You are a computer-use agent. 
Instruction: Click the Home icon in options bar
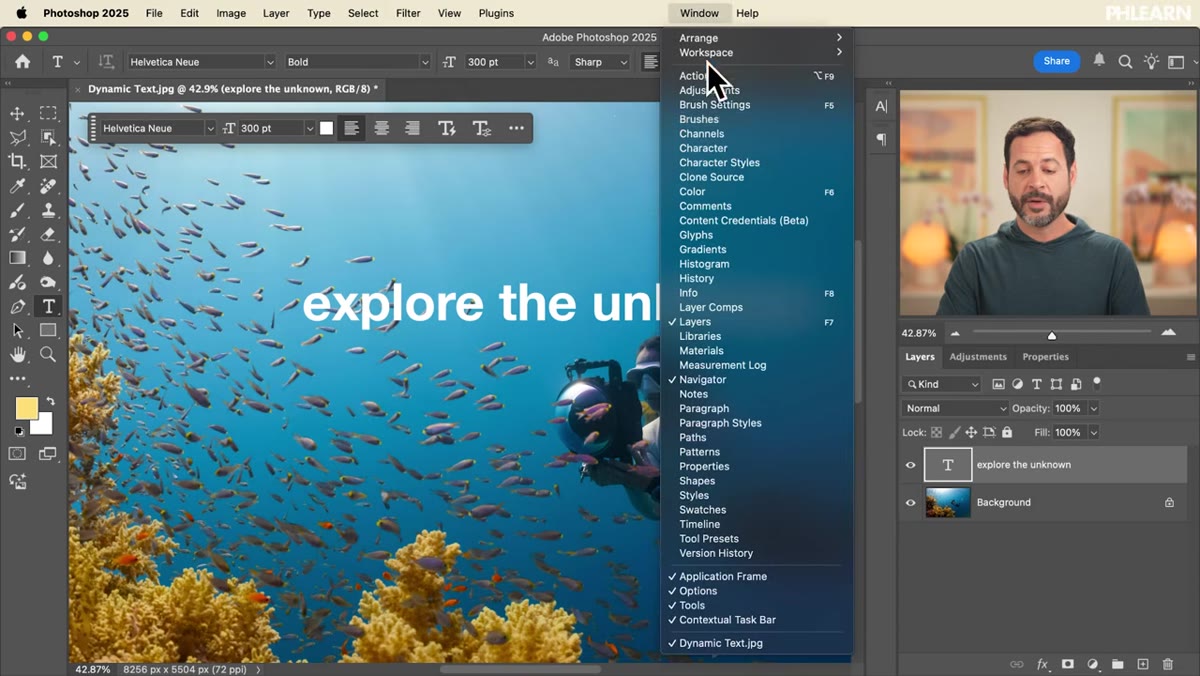[x=22, y=62]
